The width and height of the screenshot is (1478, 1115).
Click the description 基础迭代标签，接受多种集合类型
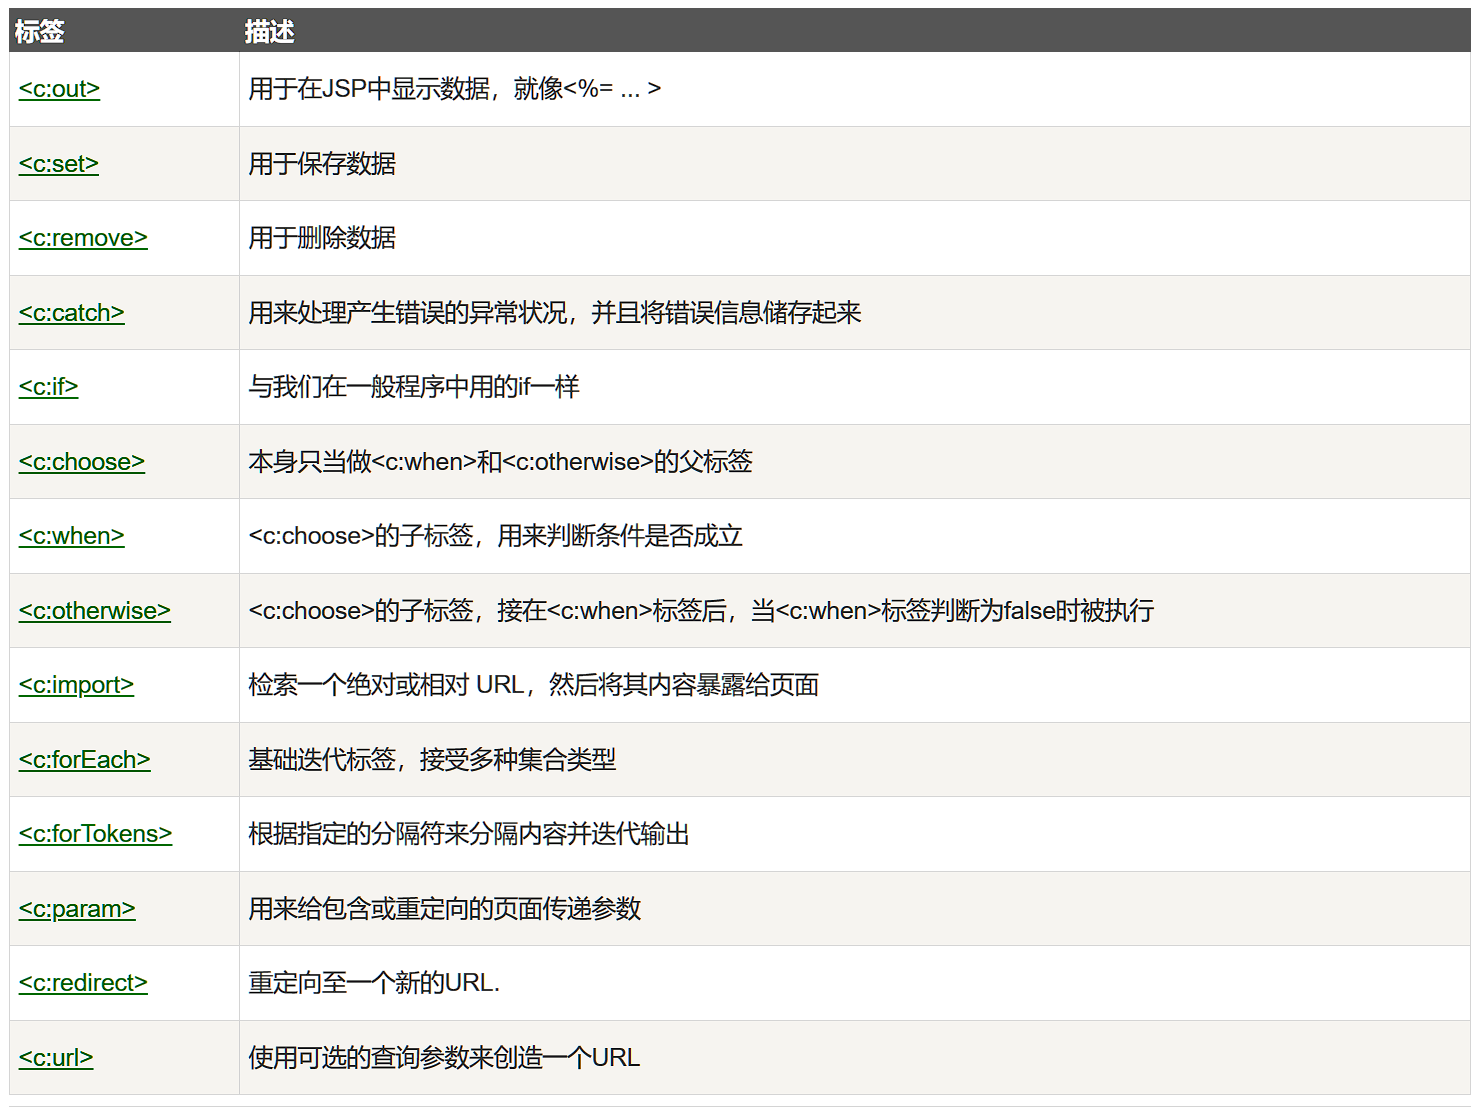tap(432, 760)
